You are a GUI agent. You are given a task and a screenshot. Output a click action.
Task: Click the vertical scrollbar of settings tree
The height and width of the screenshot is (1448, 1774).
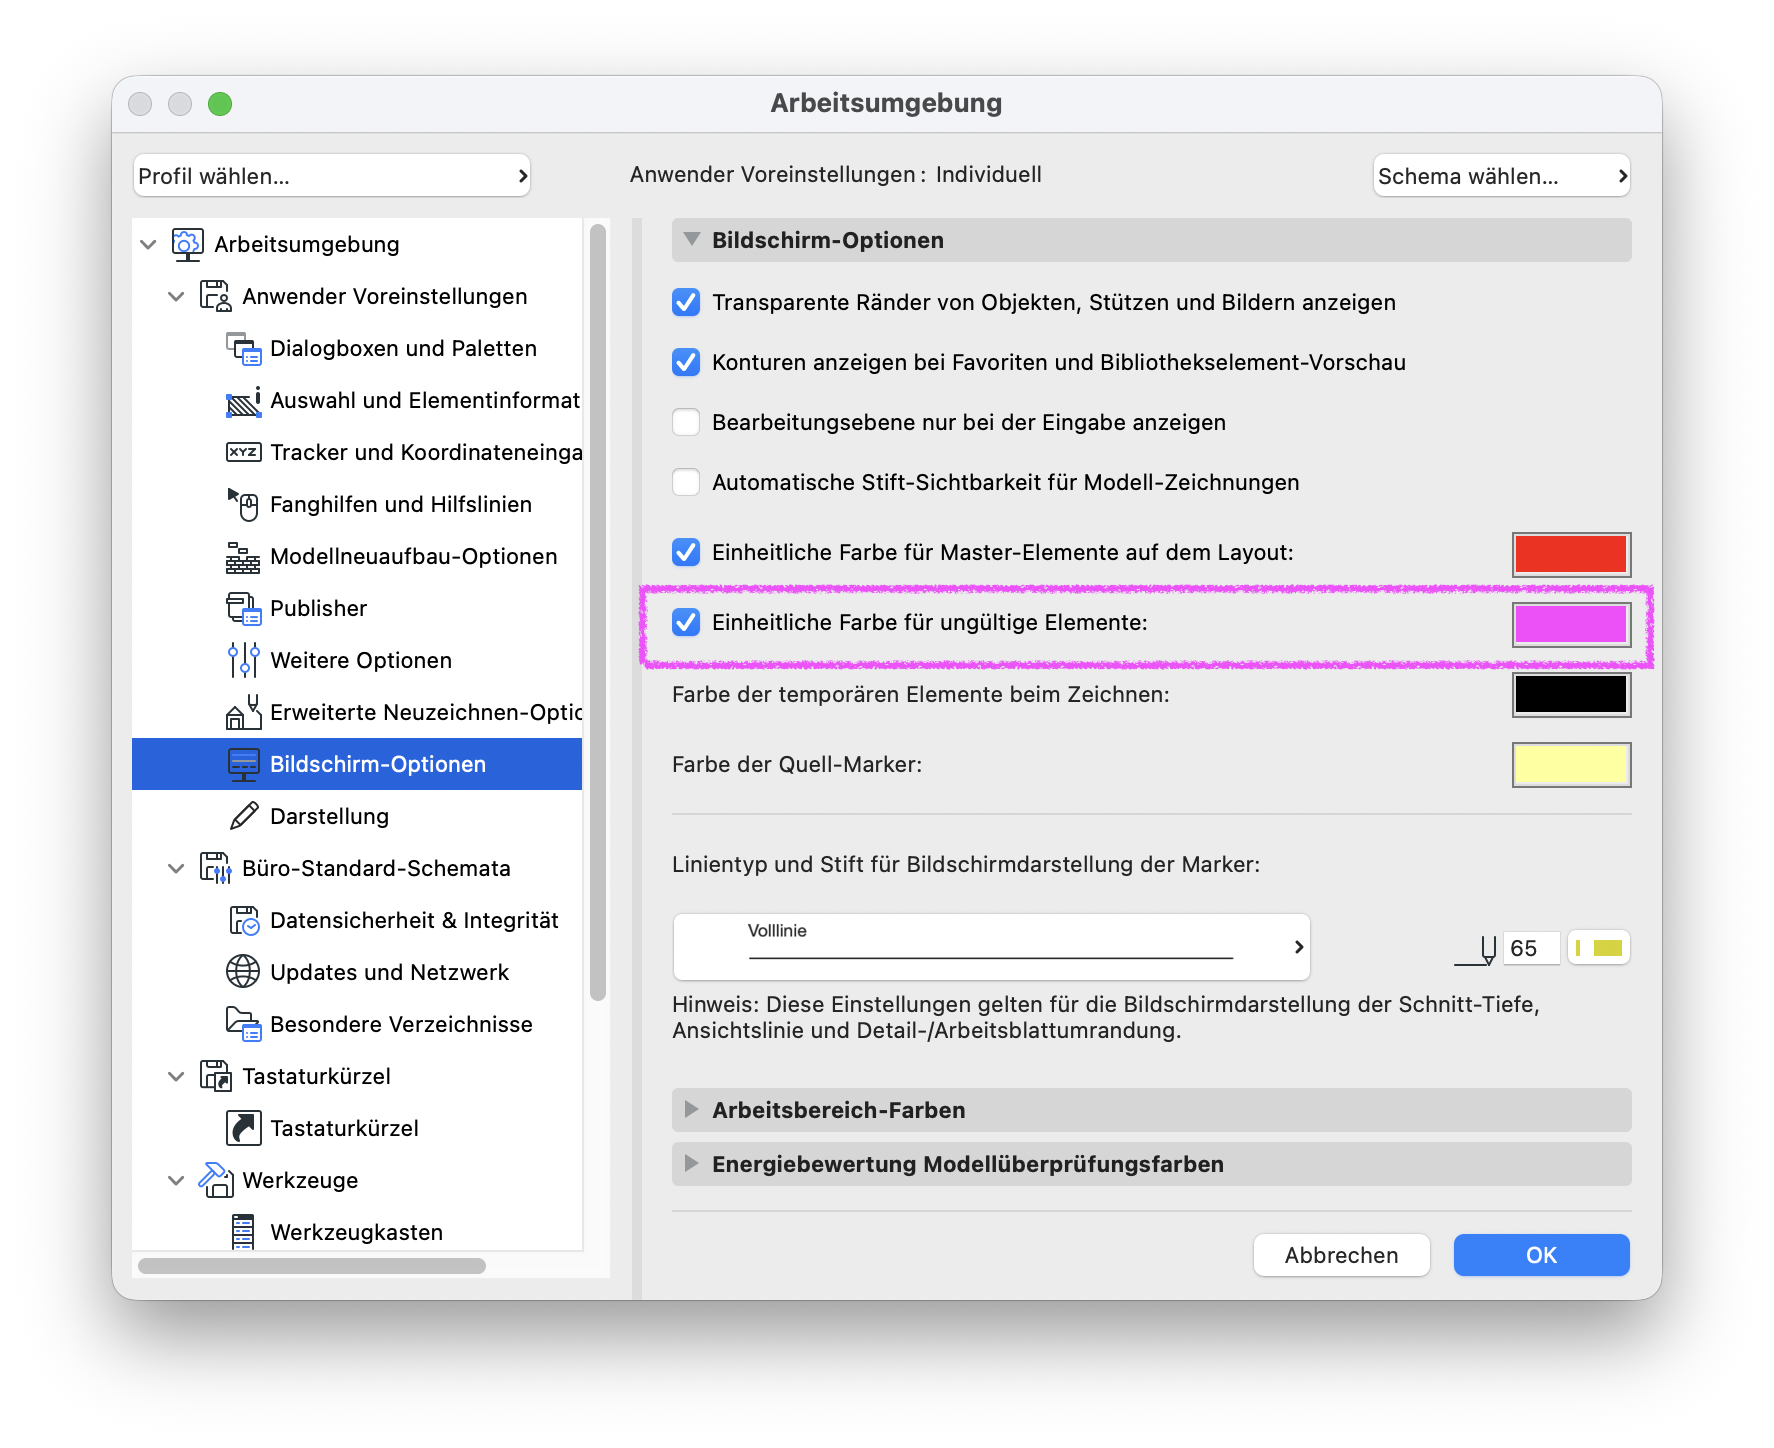coord(598,612)
